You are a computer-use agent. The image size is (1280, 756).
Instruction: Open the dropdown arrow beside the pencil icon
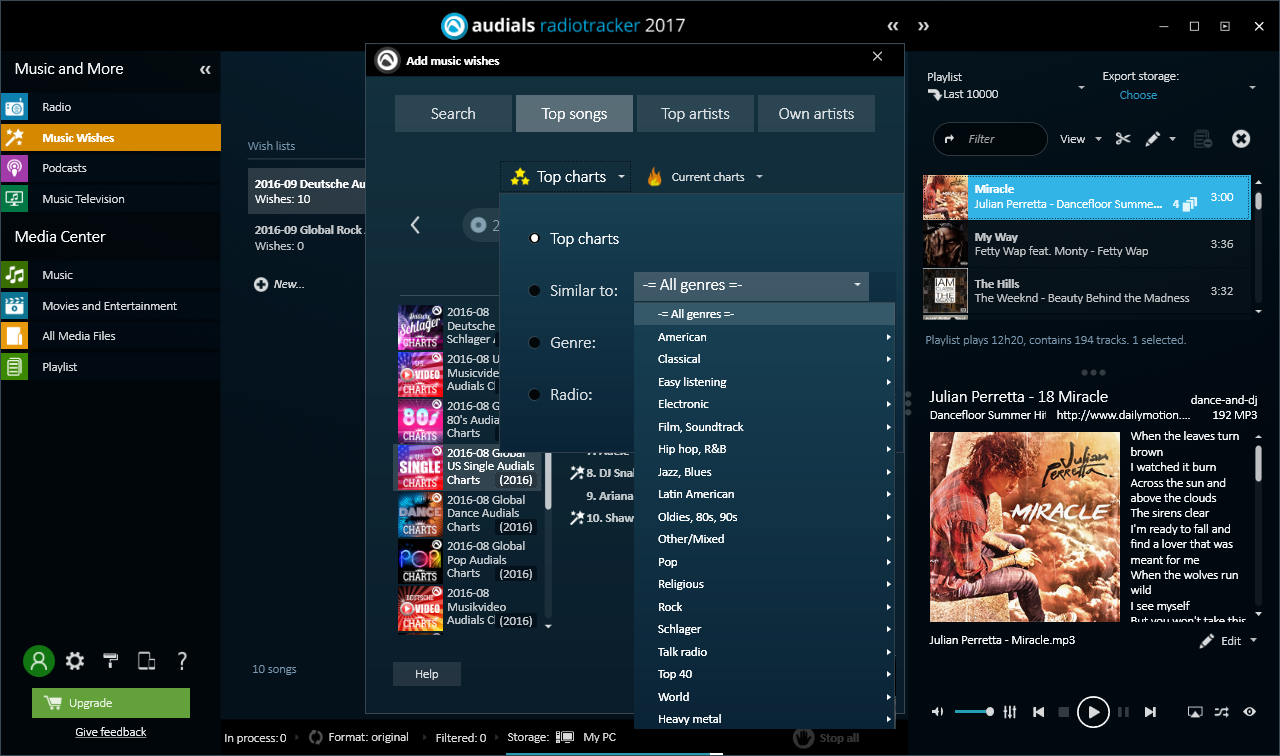click(x=1173, y=139)
